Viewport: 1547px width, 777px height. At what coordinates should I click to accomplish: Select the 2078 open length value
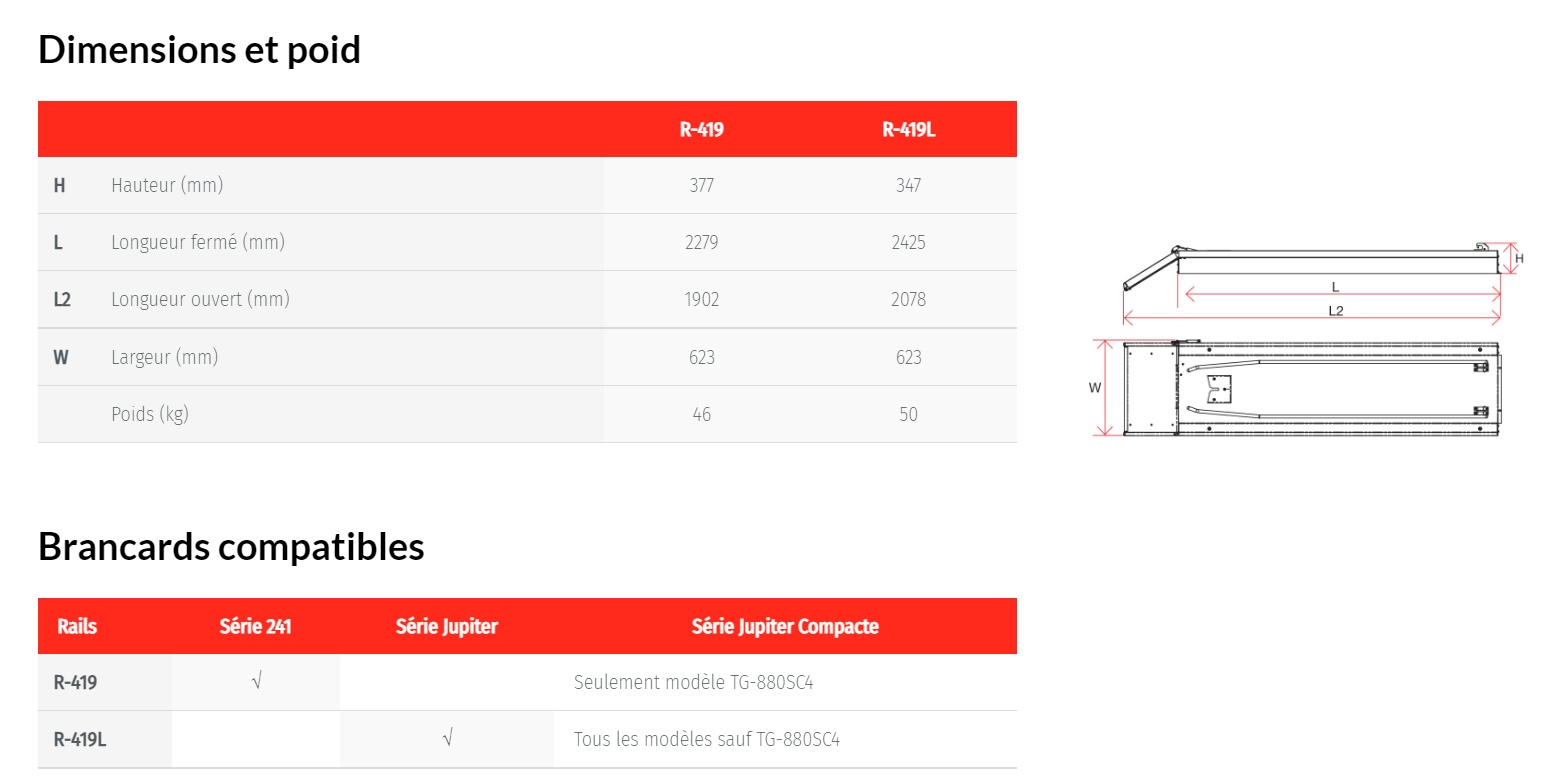pos(908,299)
